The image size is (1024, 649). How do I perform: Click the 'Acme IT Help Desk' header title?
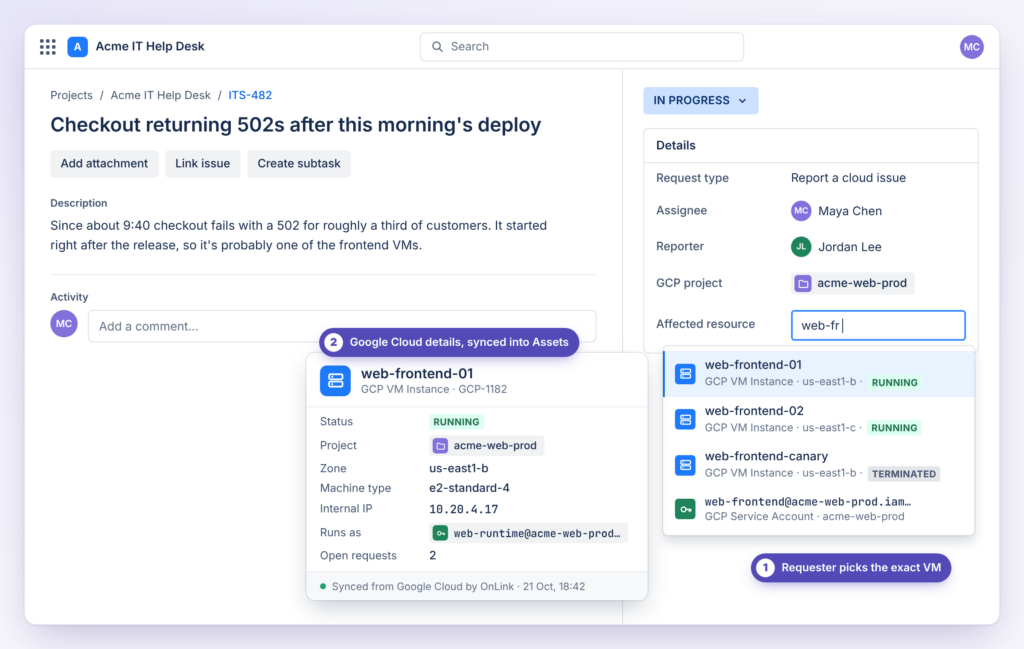[x=150, y=46]
